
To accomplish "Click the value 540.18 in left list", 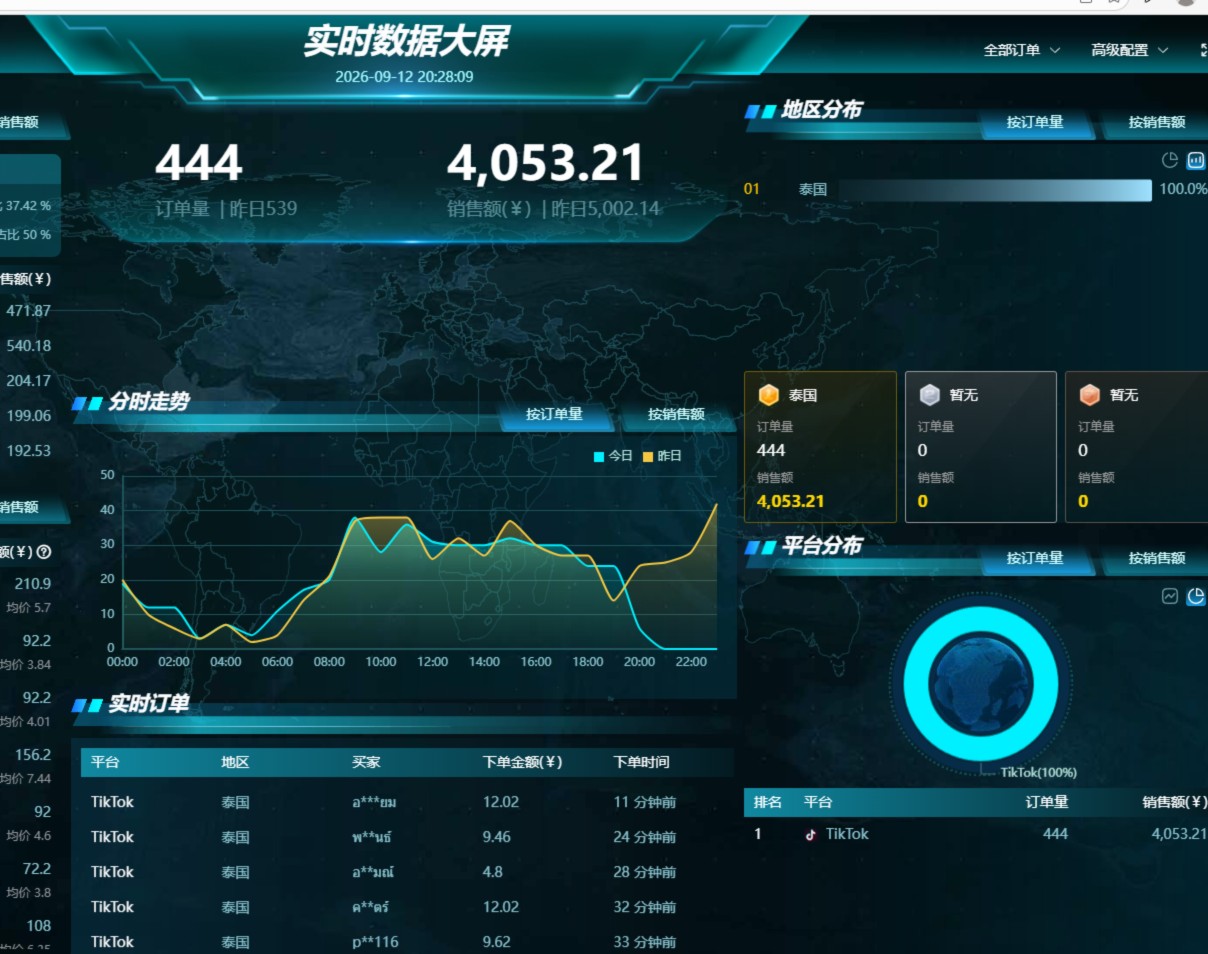I will tap(28, 346).
